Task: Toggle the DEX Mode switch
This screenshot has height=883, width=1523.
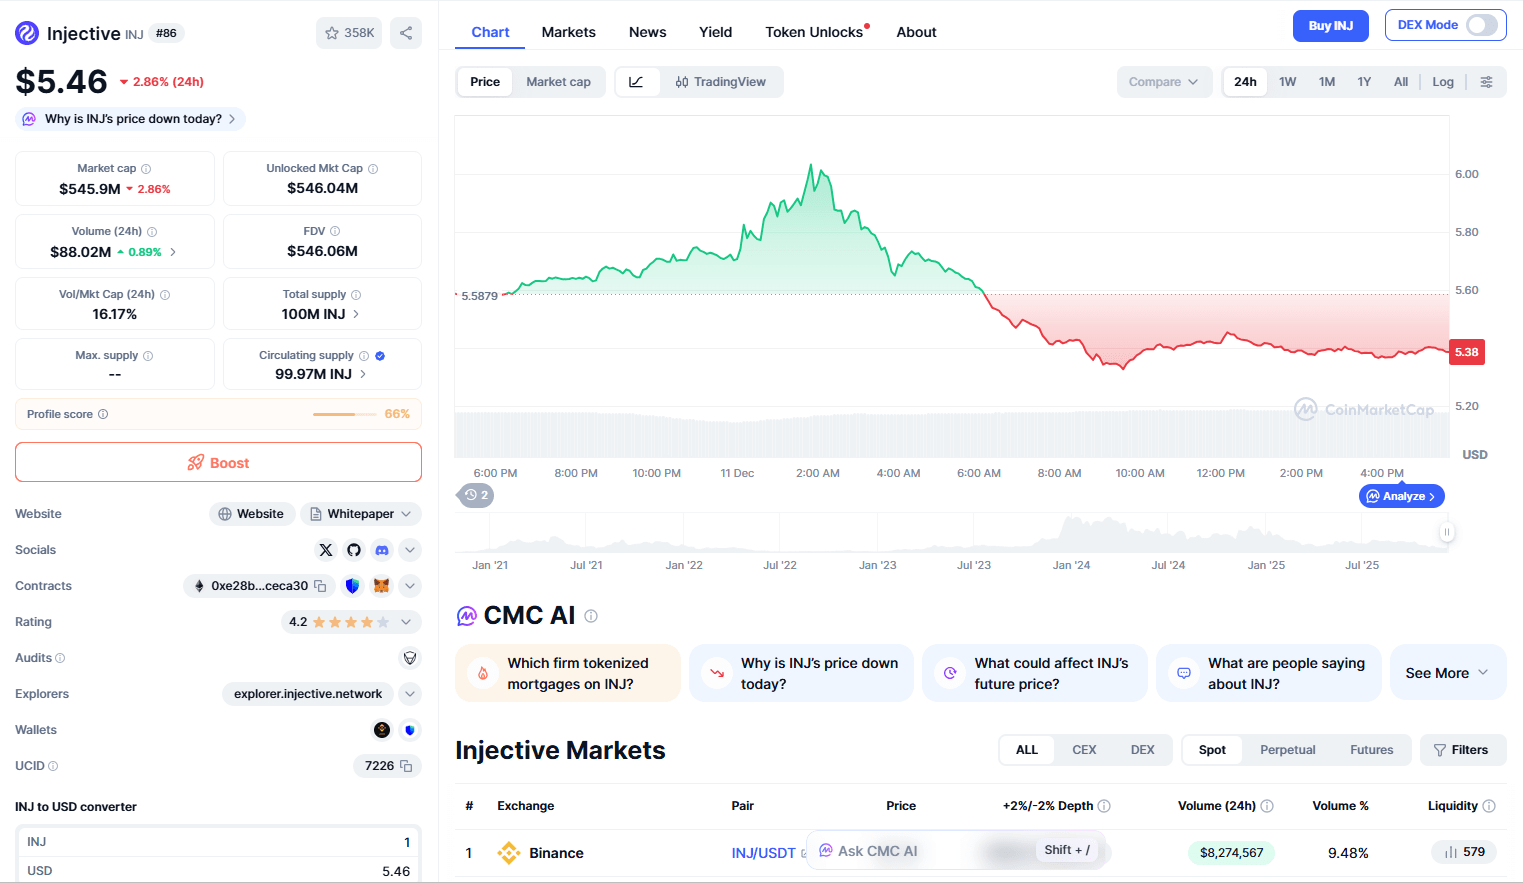Action: (x=1481, y=25)
